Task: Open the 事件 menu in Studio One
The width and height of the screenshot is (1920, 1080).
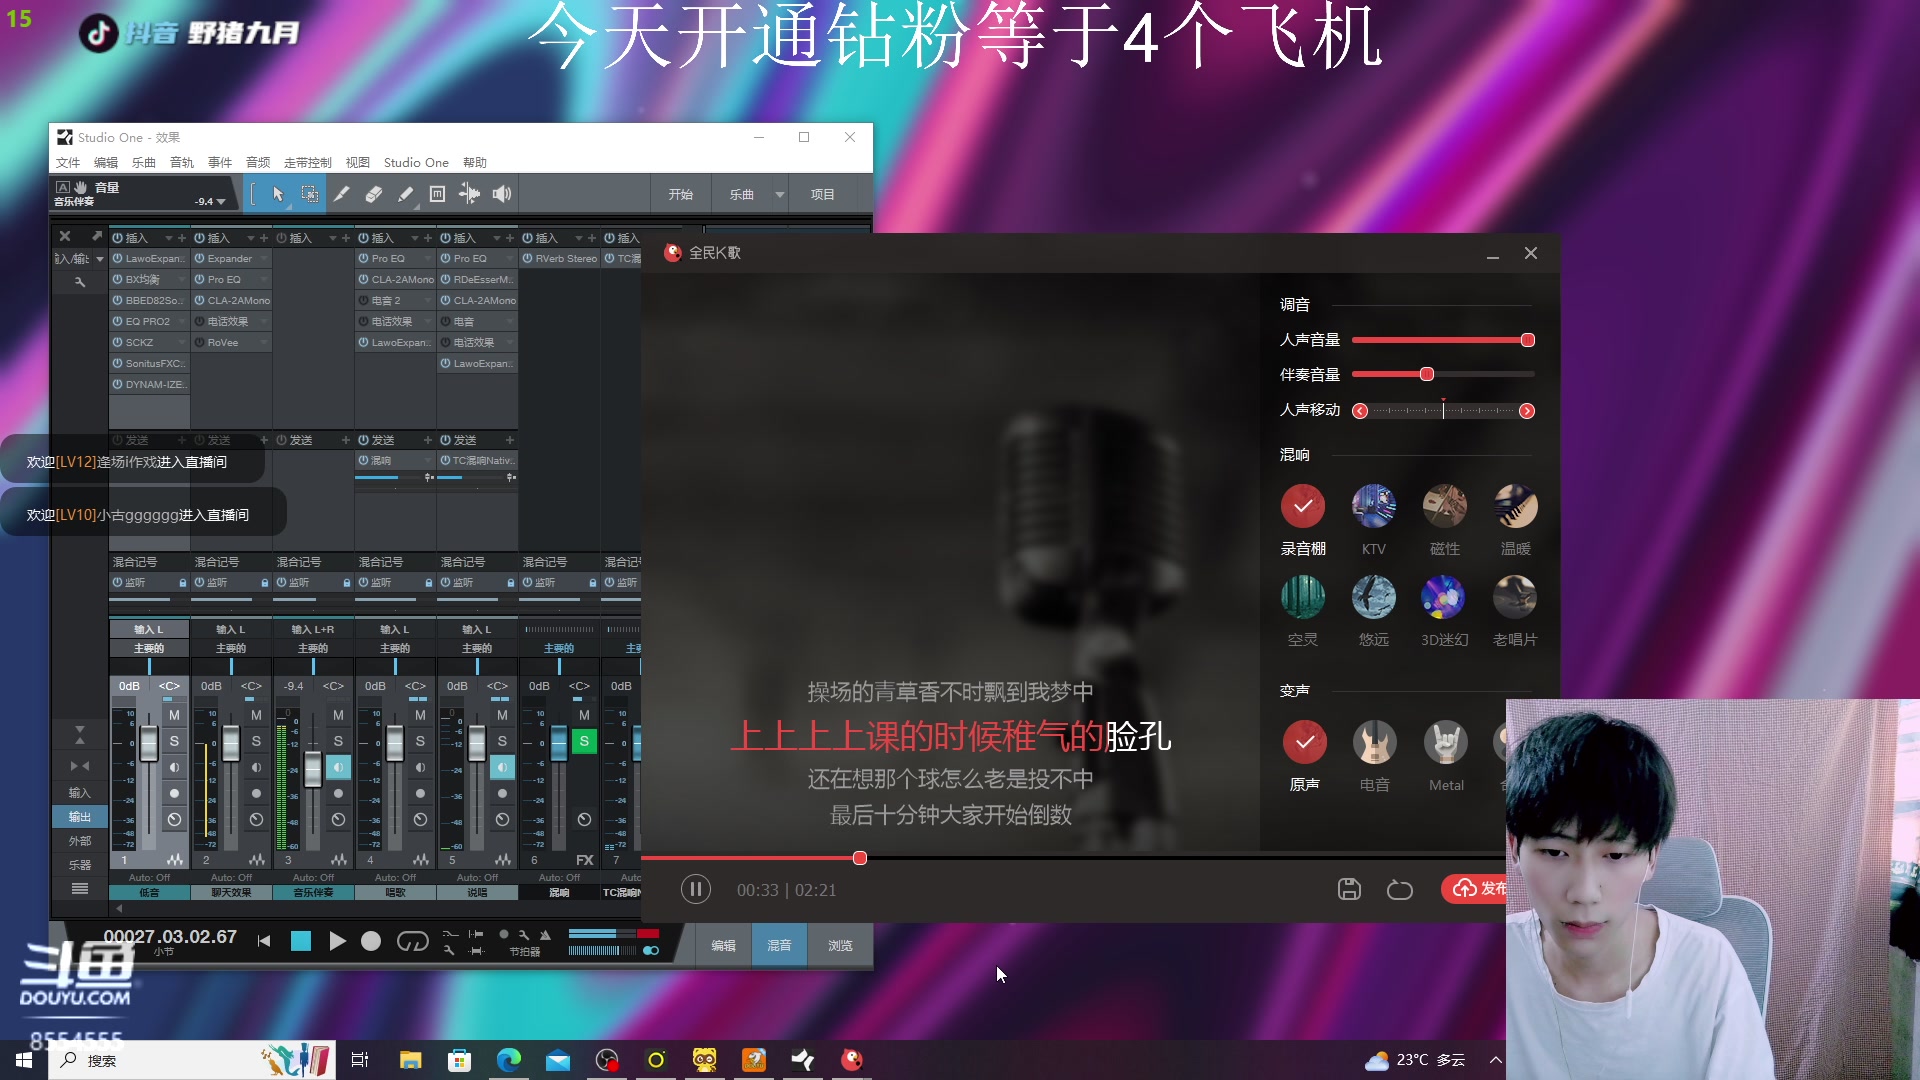Action: coord(219,162)
